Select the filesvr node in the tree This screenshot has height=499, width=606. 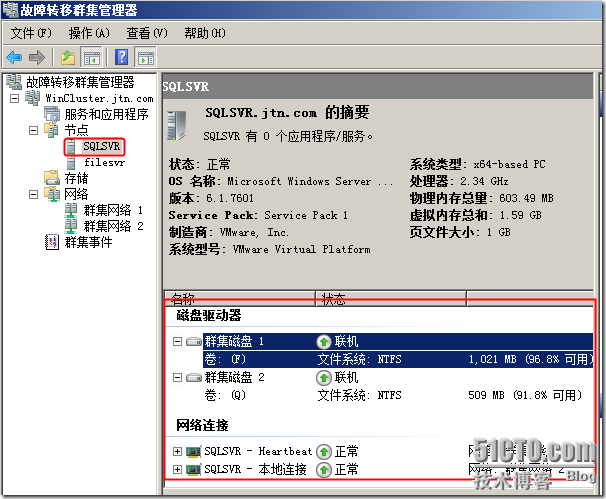tap(105, 163)
